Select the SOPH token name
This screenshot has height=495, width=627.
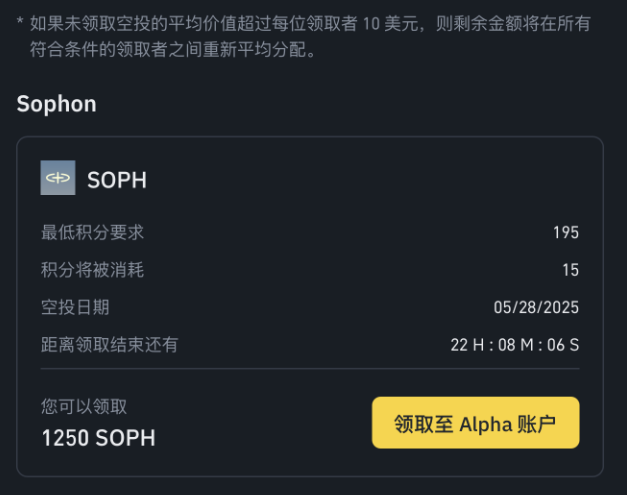coord(117,180)
